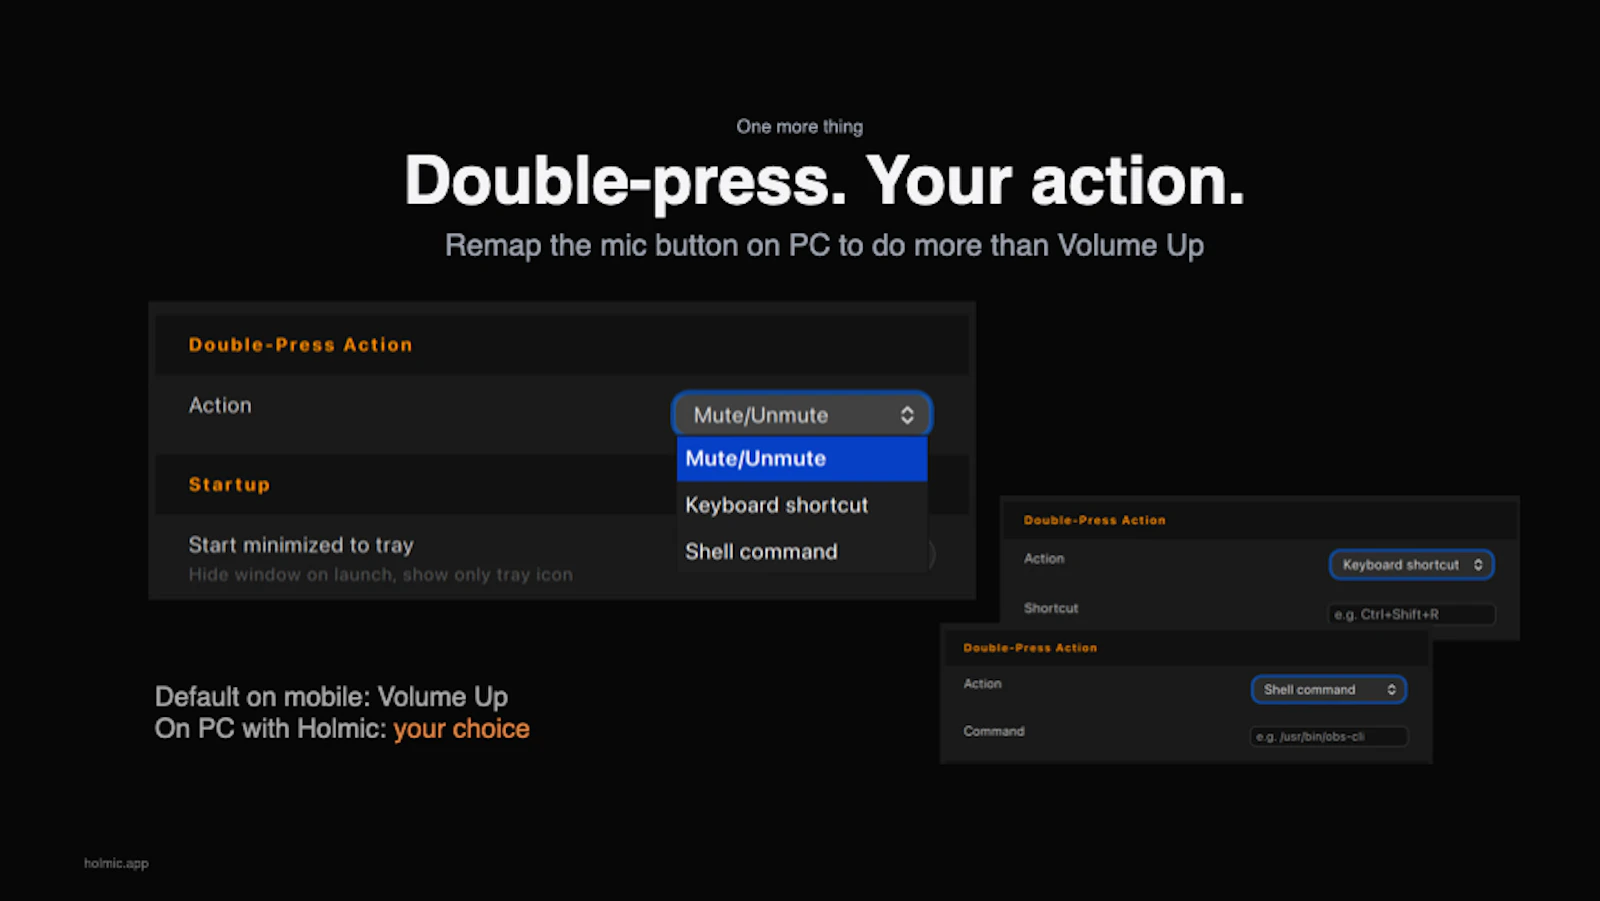Open the Mute/Unmute action dropdown
Screen dimensions: 1600x901
pyautogui.click(x=802, y=415)
